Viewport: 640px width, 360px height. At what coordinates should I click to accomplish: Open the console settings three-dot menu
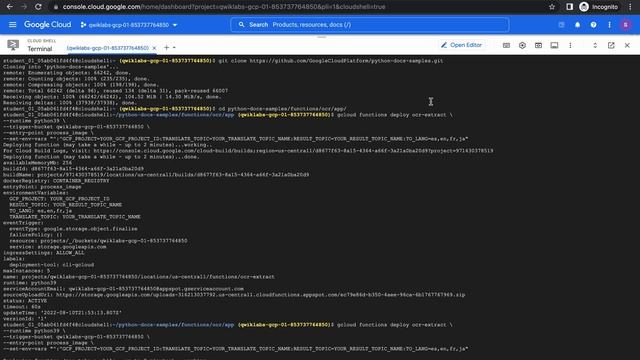pyautogui.click(x=609, y=25)
